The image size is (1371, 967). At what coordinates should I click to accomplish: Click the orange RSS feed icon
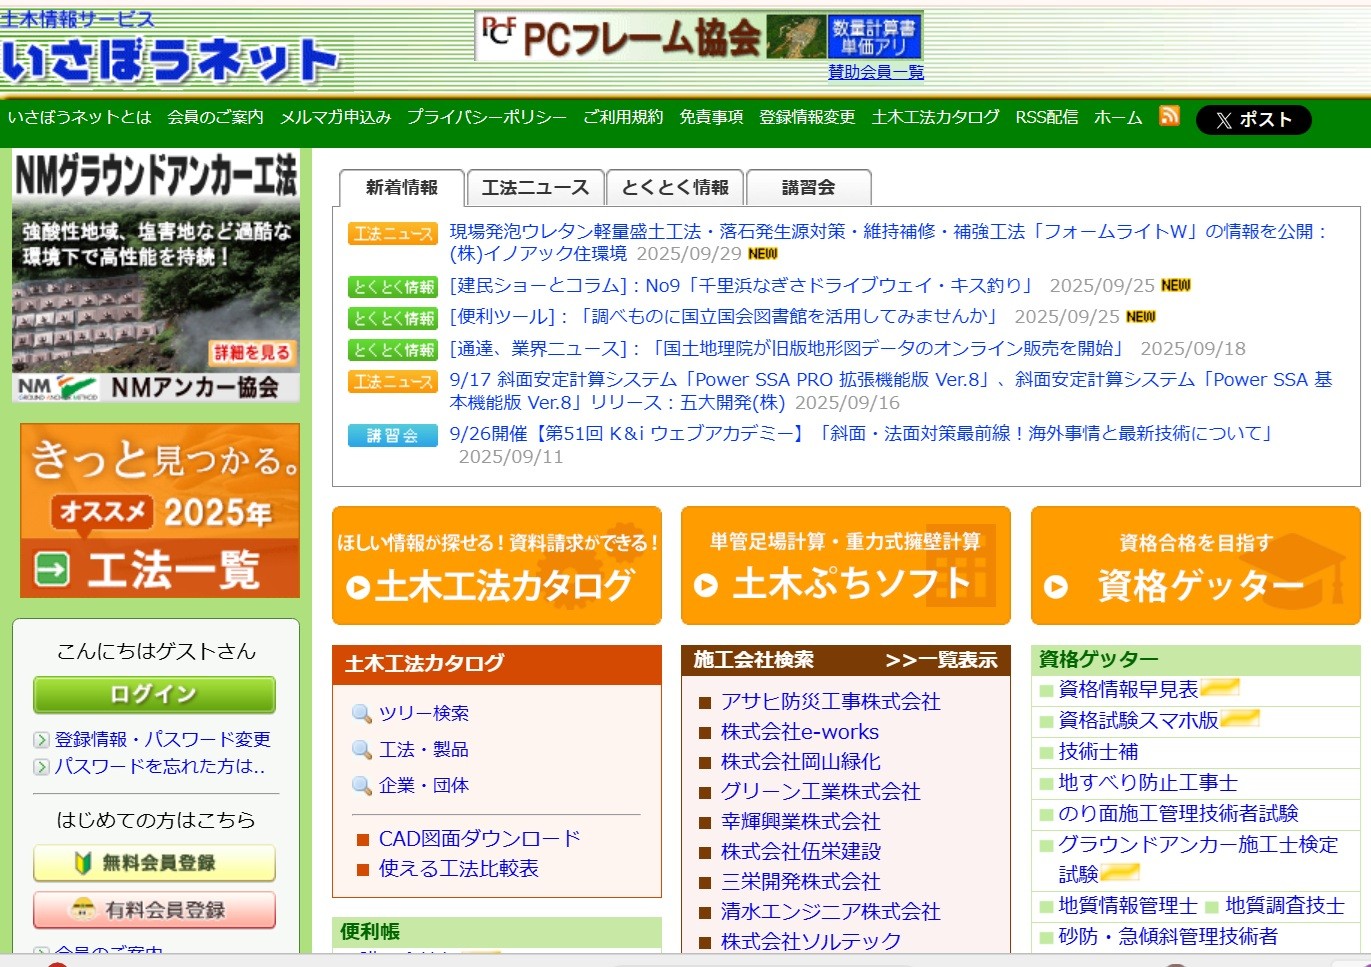click(1169, 116)
